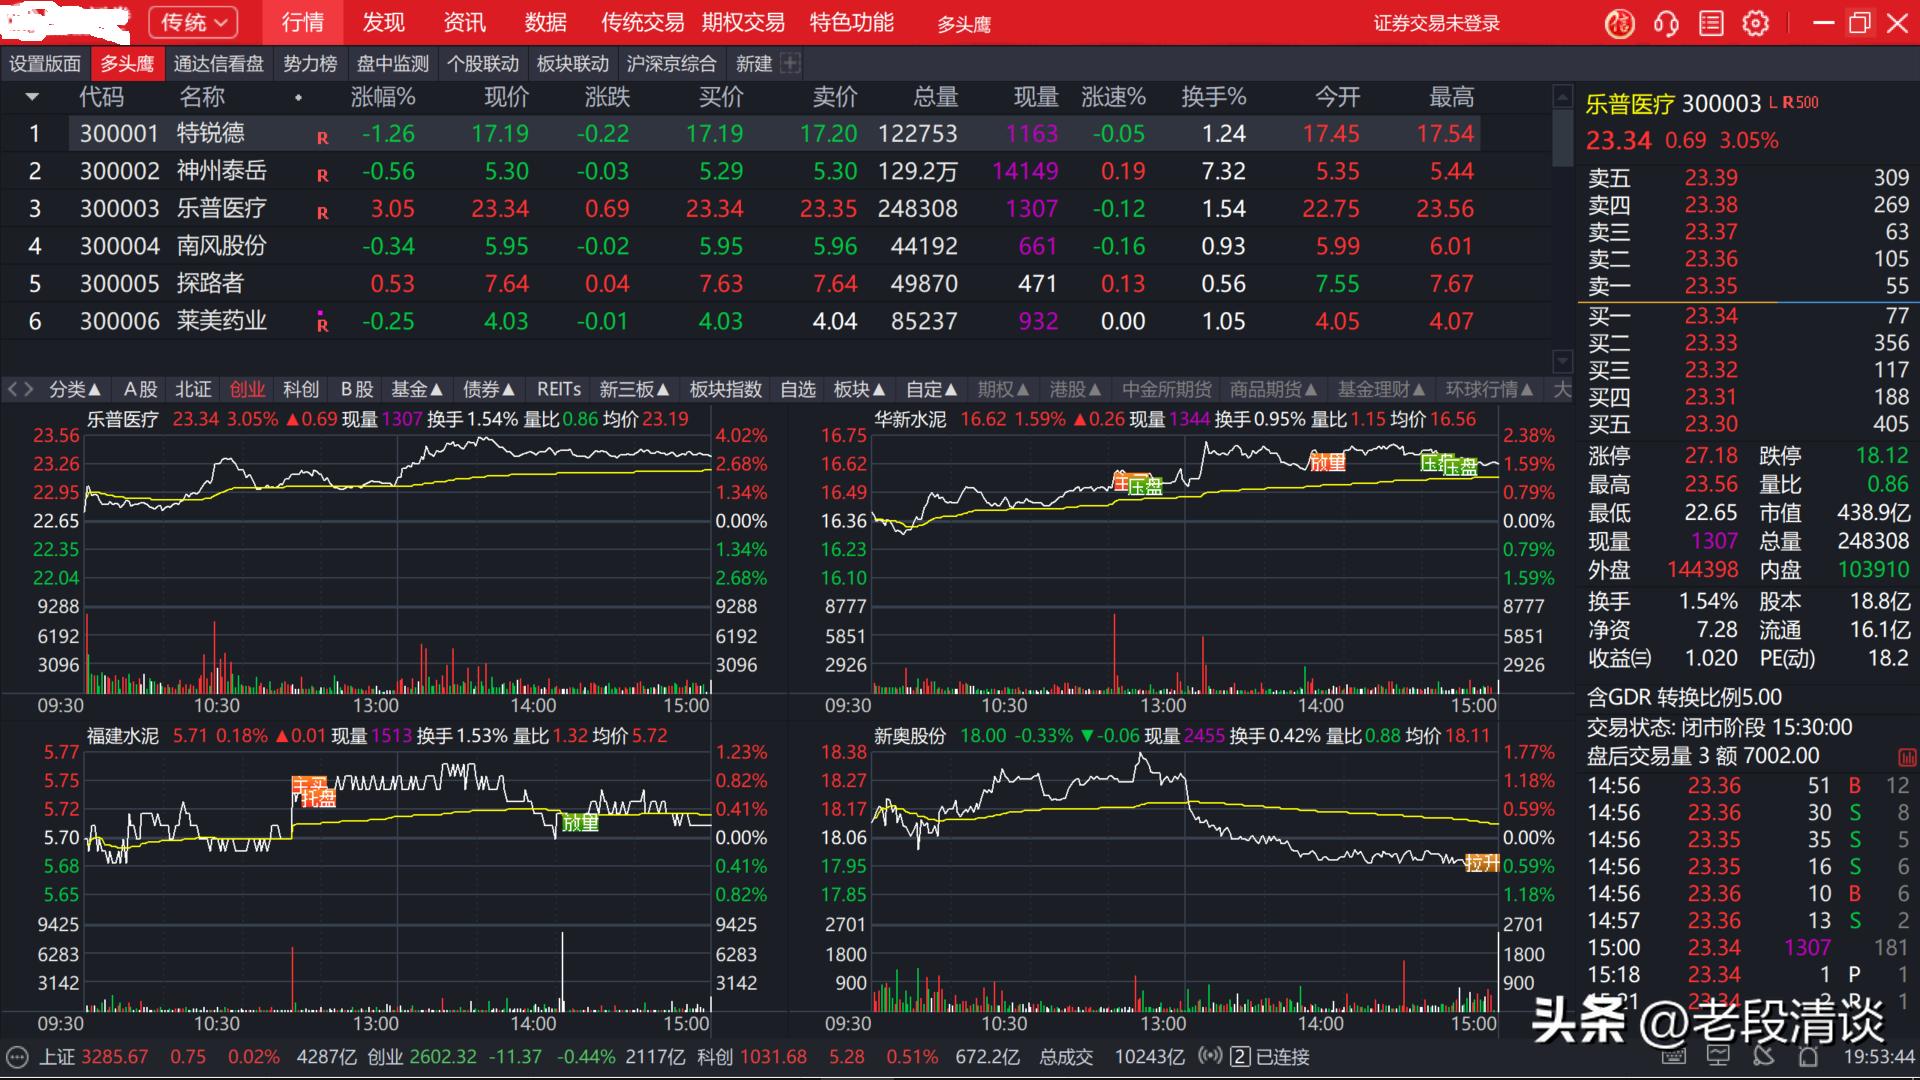Click the 设置版面 button
Screen dimensions: 1920x1080
(44, 62)
